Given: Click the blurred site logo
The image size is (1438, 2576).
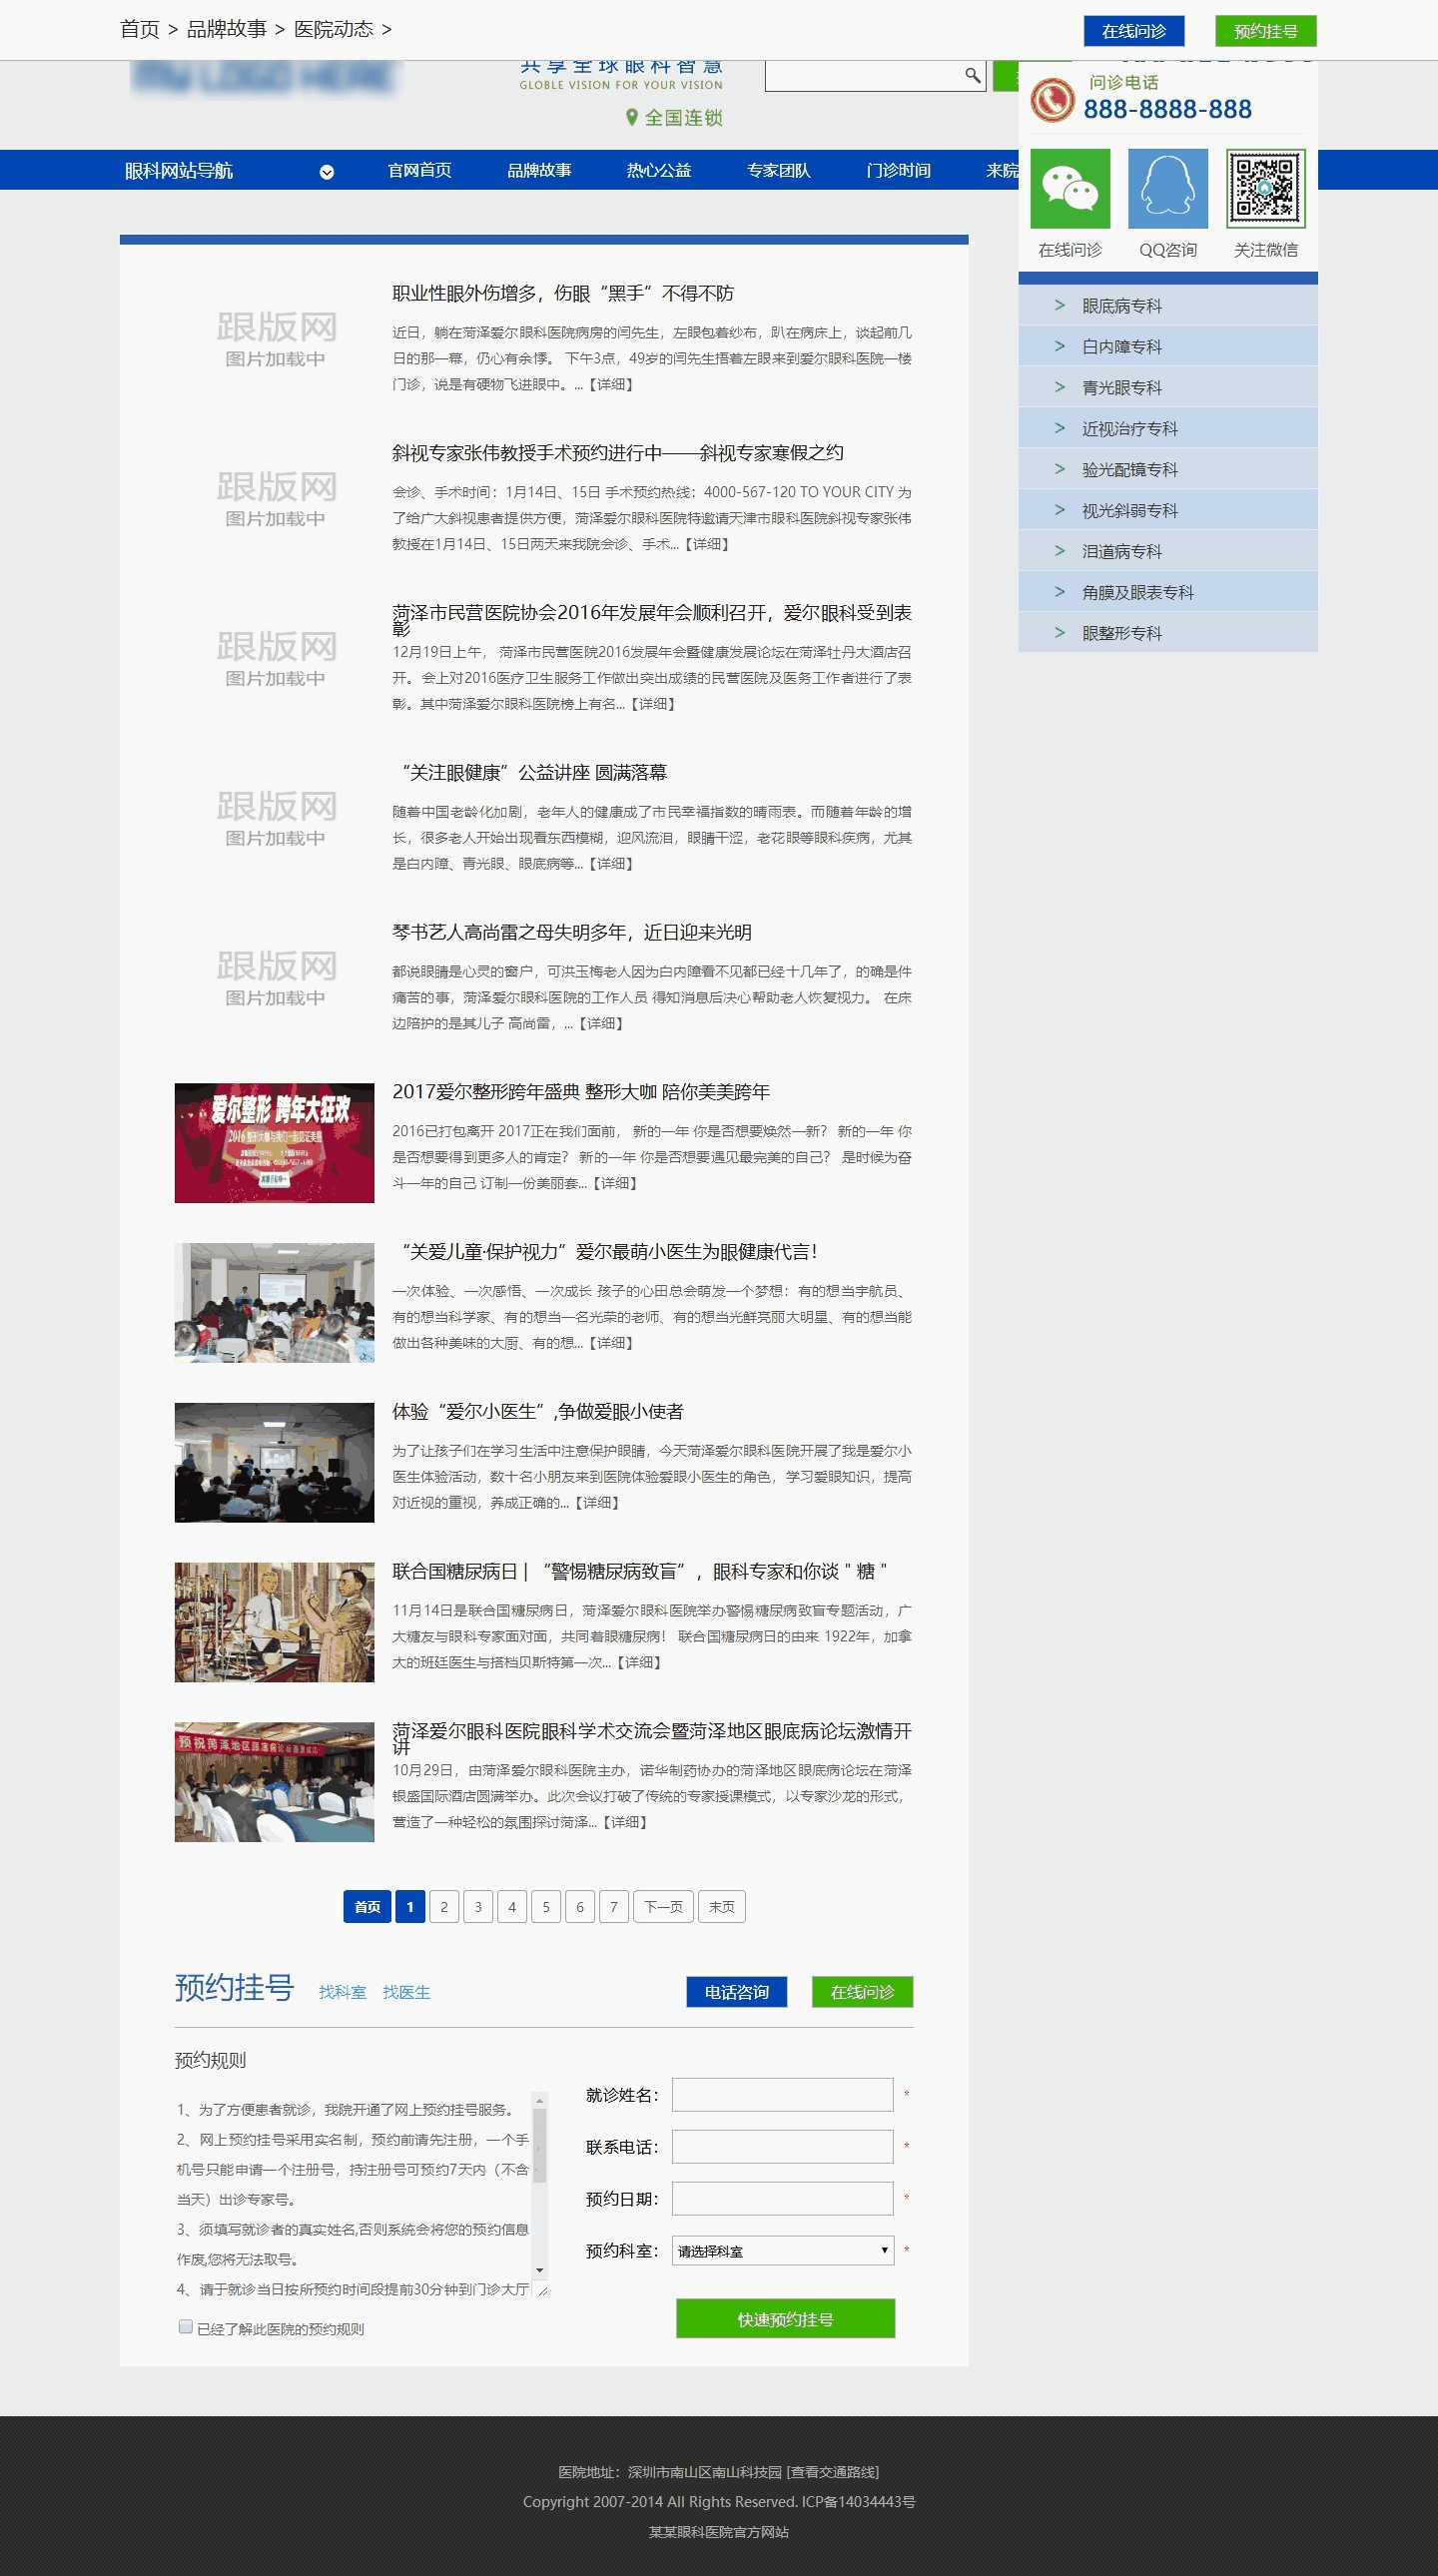Looking at the screenshot, I should [263, 78].
